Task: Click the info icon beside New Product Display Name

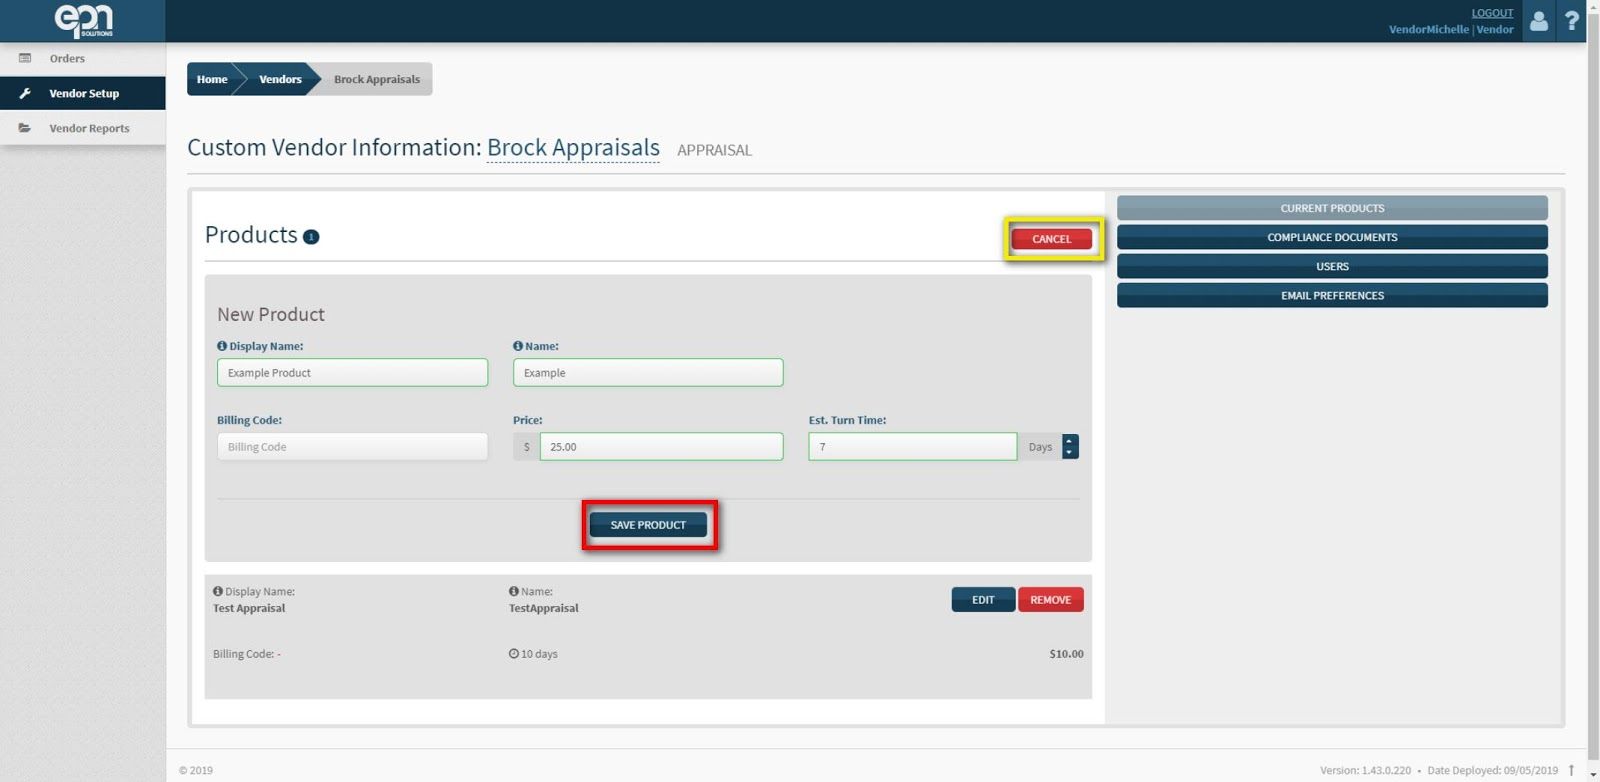Action: [x=222, y=346]
